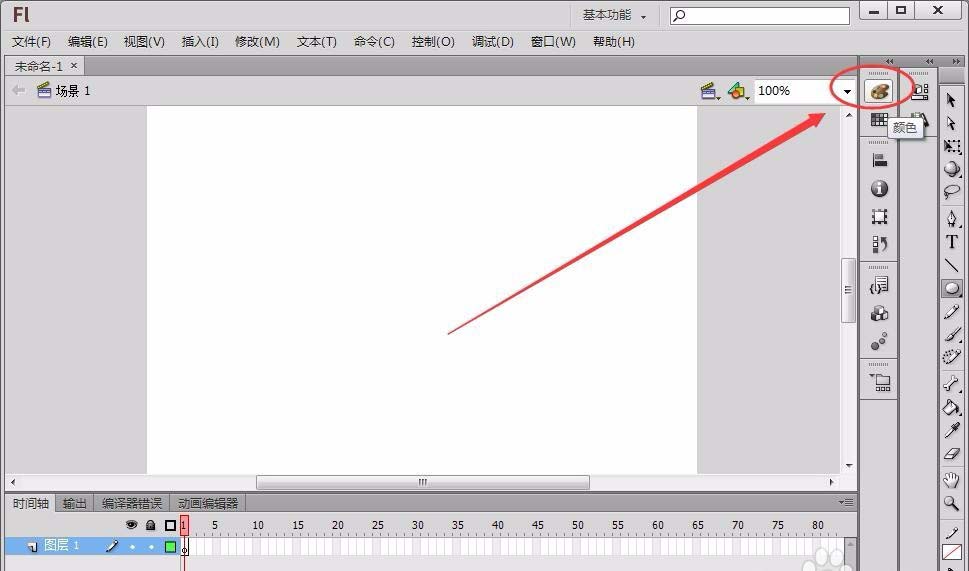Switch to the 动画编辑器 tab
This screenshot has height=571, width=969.
[208, 504]
